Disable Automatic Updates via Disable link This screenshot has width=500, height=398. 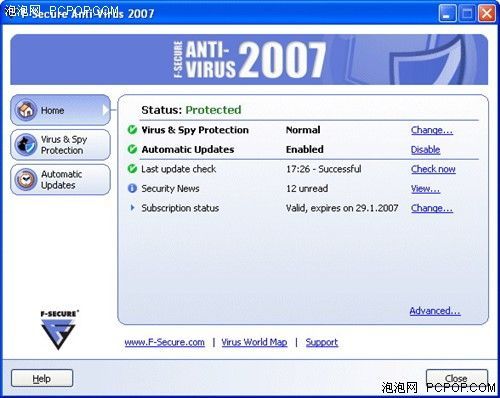click(425, 150)
